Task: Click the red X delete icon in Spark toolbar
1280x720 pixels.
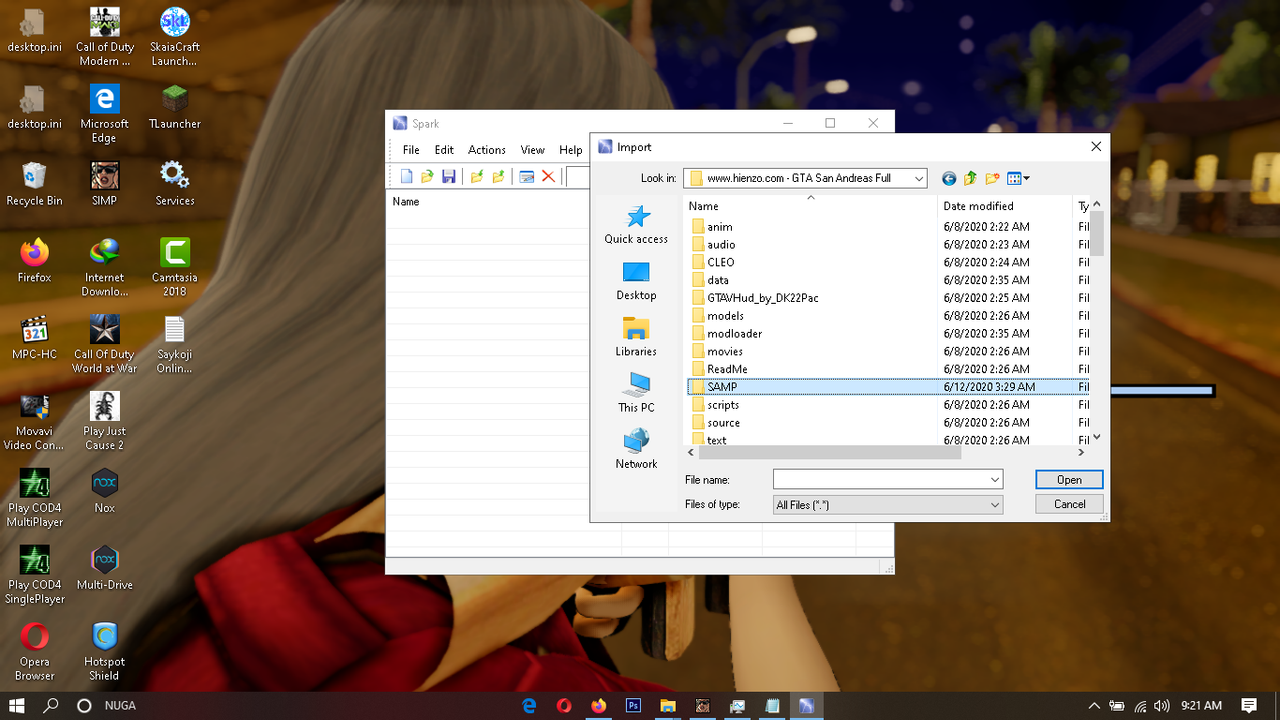Action: click(x=548, y=177)
